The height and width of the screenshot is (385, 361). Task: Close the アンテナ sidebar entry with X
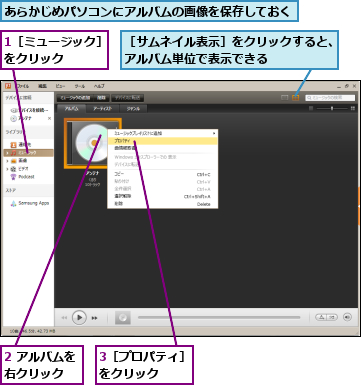[49, 118]
